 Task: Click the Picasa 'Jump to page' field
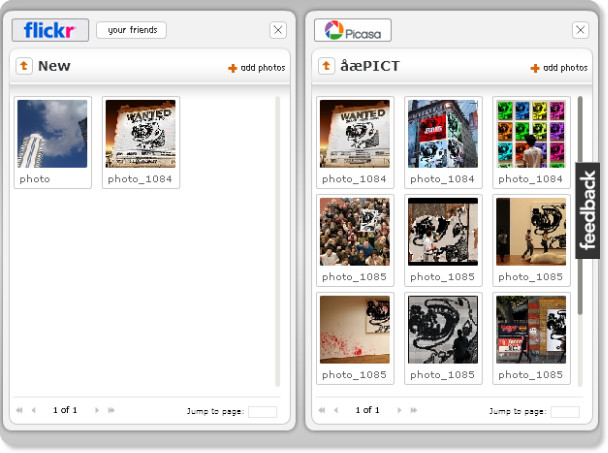tap(565, 412)
